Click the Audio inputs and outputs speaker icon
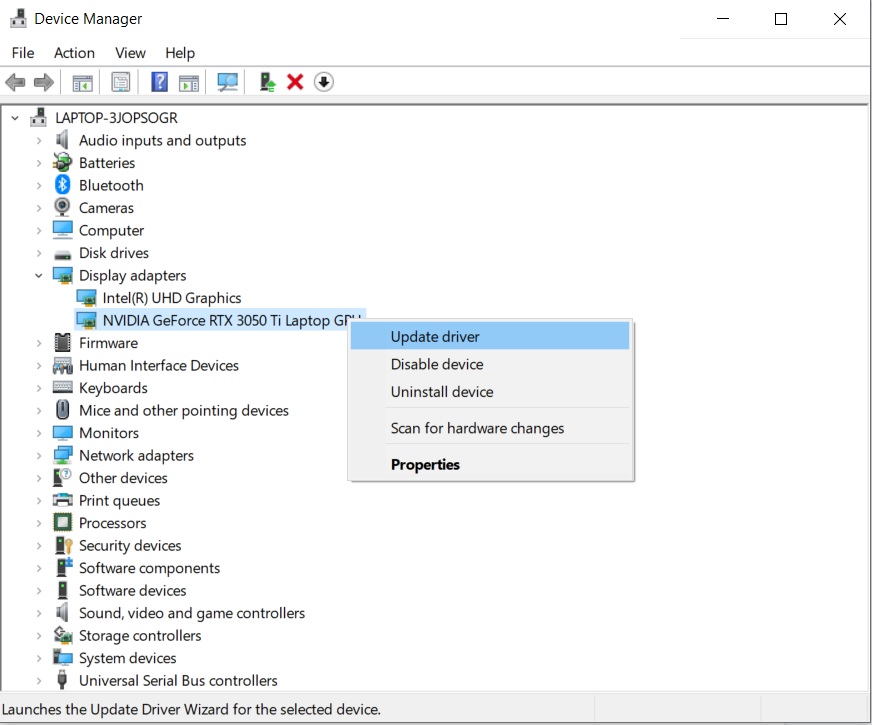 point(62,140)
